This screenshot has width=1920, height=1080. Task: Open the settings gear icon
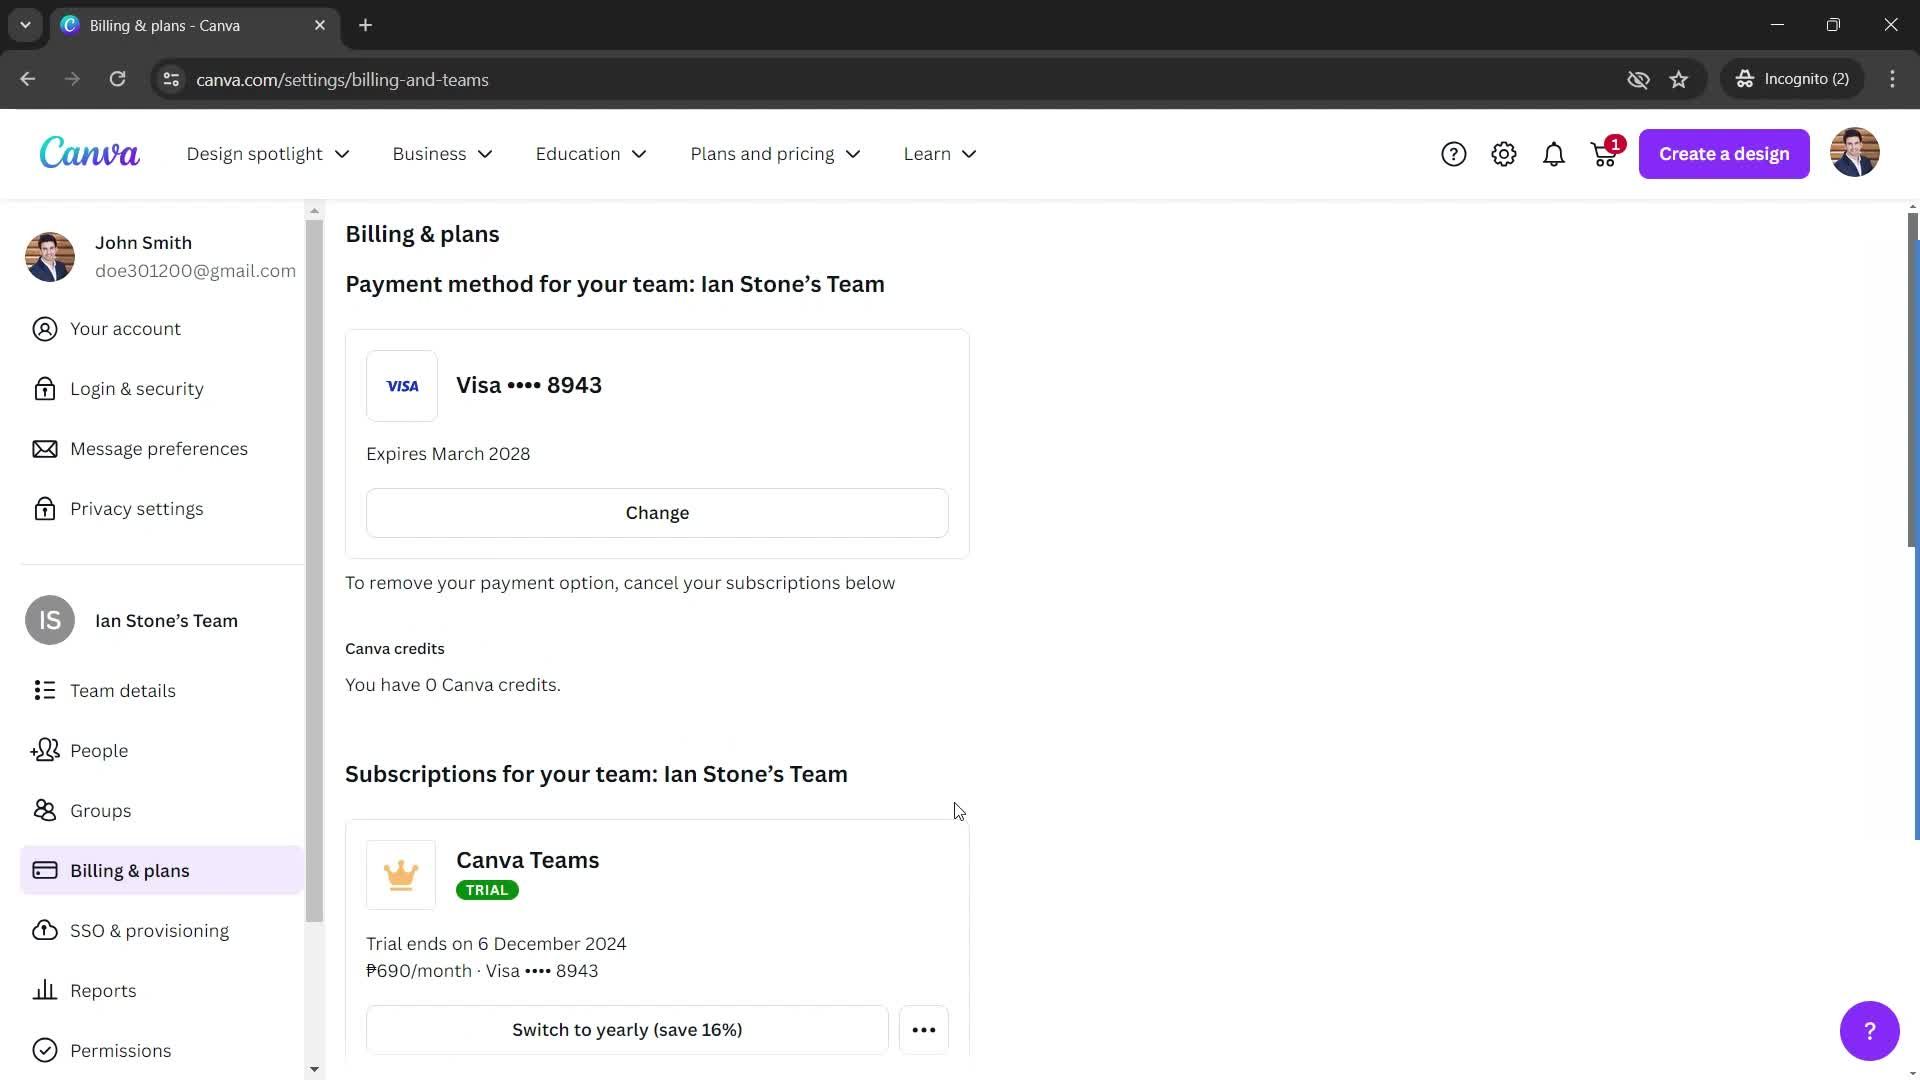(x=1503, y=153)
